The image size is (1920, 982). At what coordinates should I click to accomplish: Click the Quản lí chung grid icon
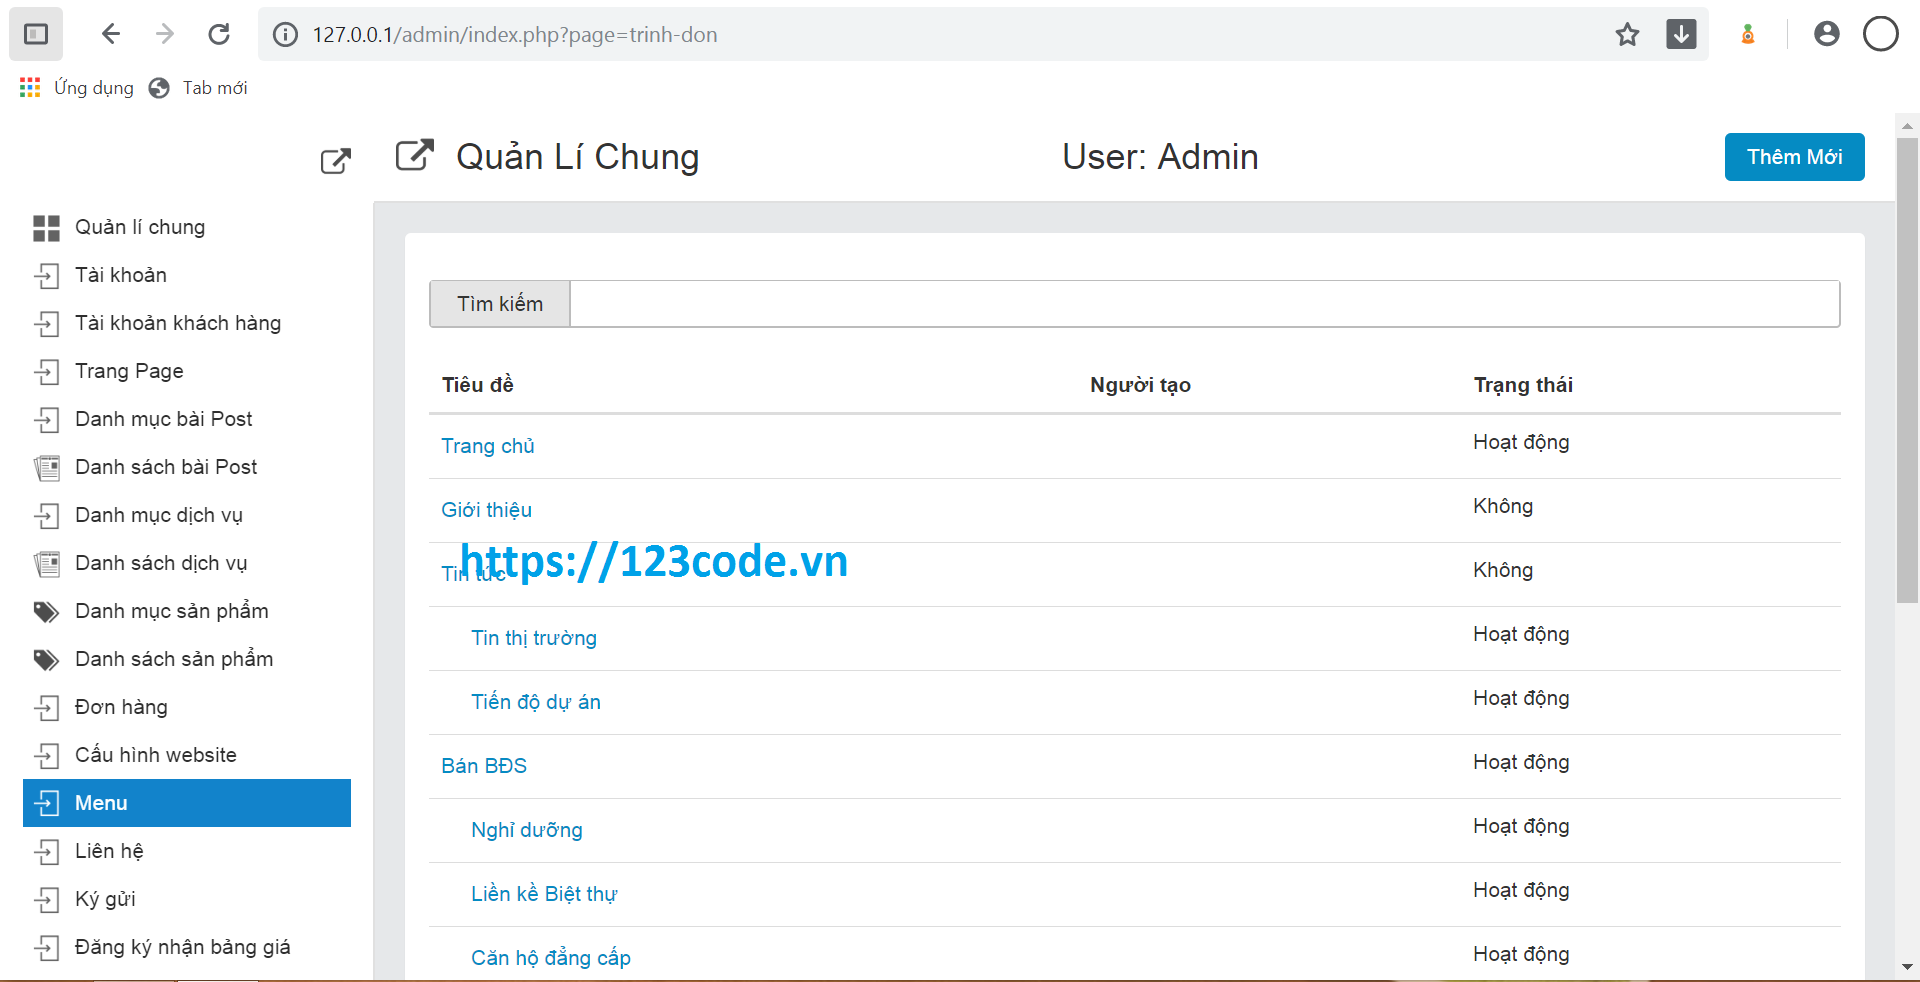click(x=46, y=228)
